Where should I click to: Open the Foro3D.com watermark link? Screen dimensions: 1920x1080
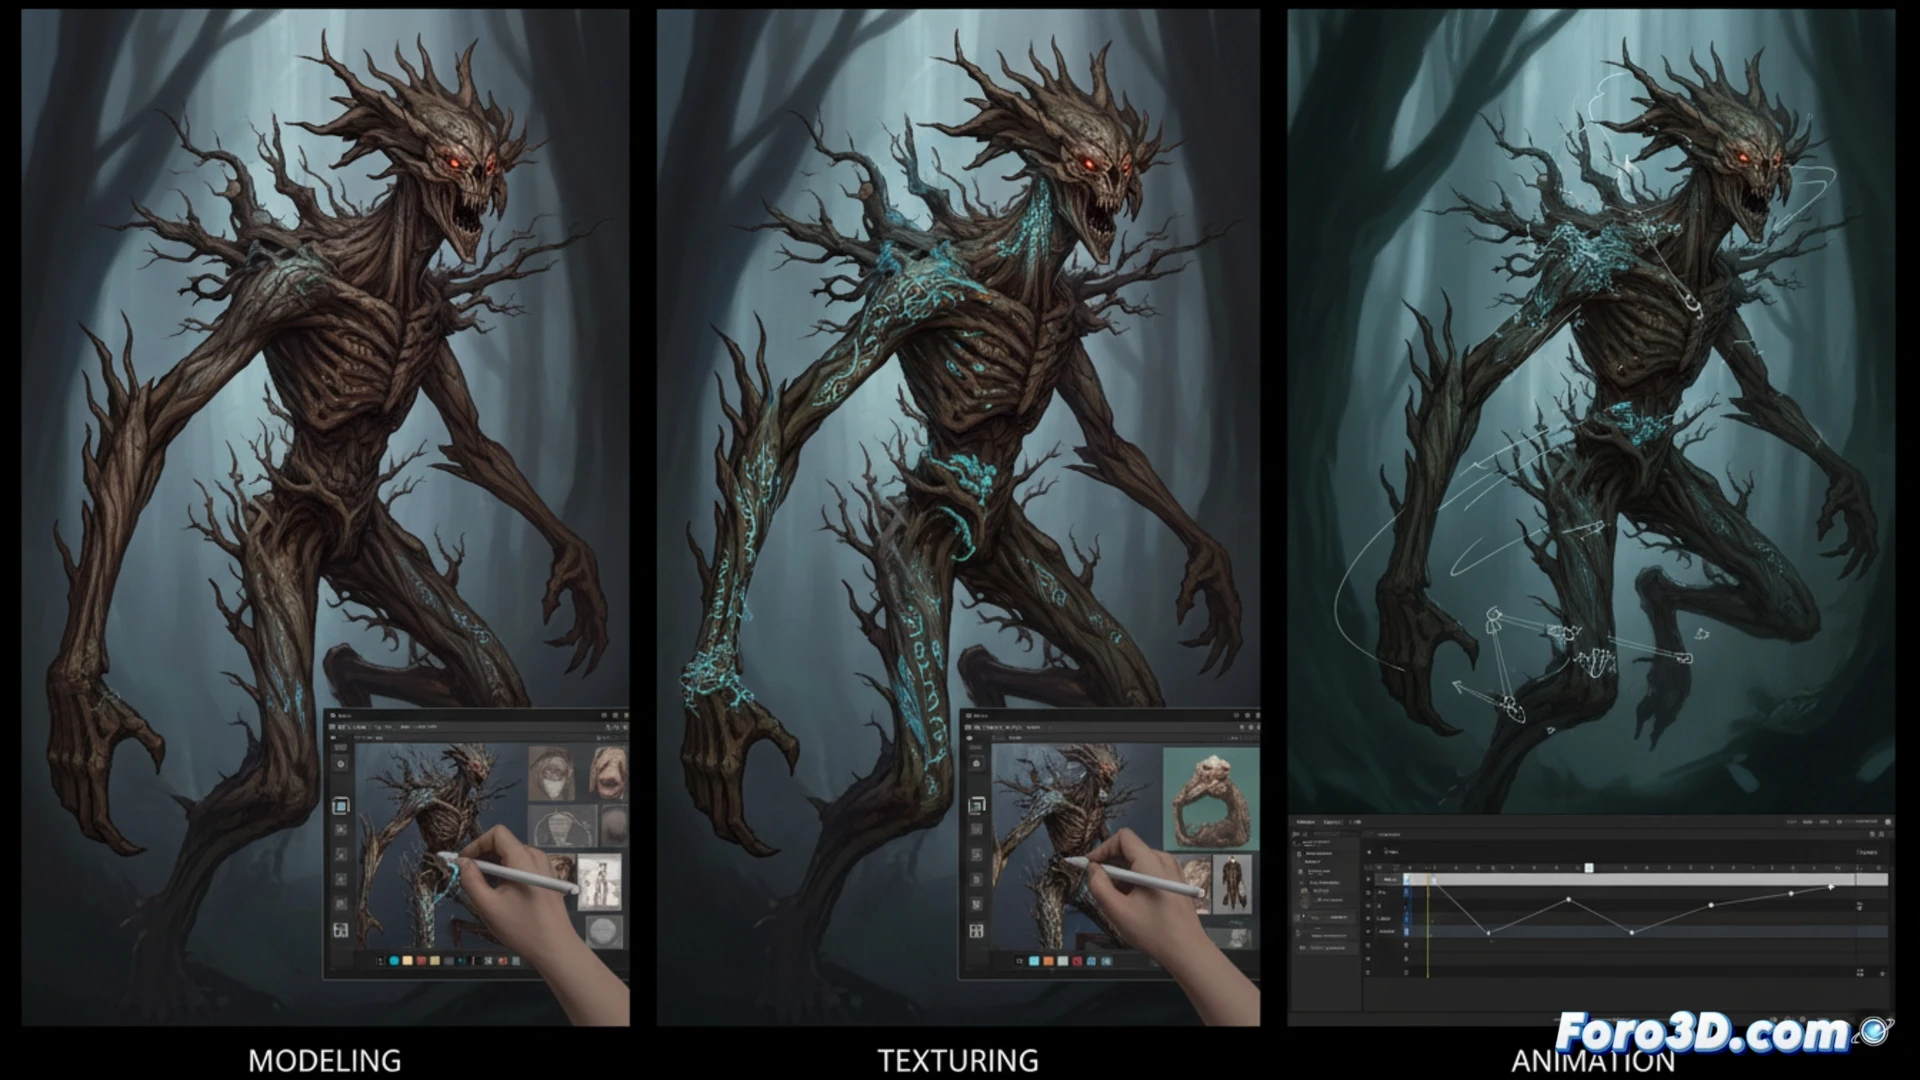[x=1702, y=1032]
